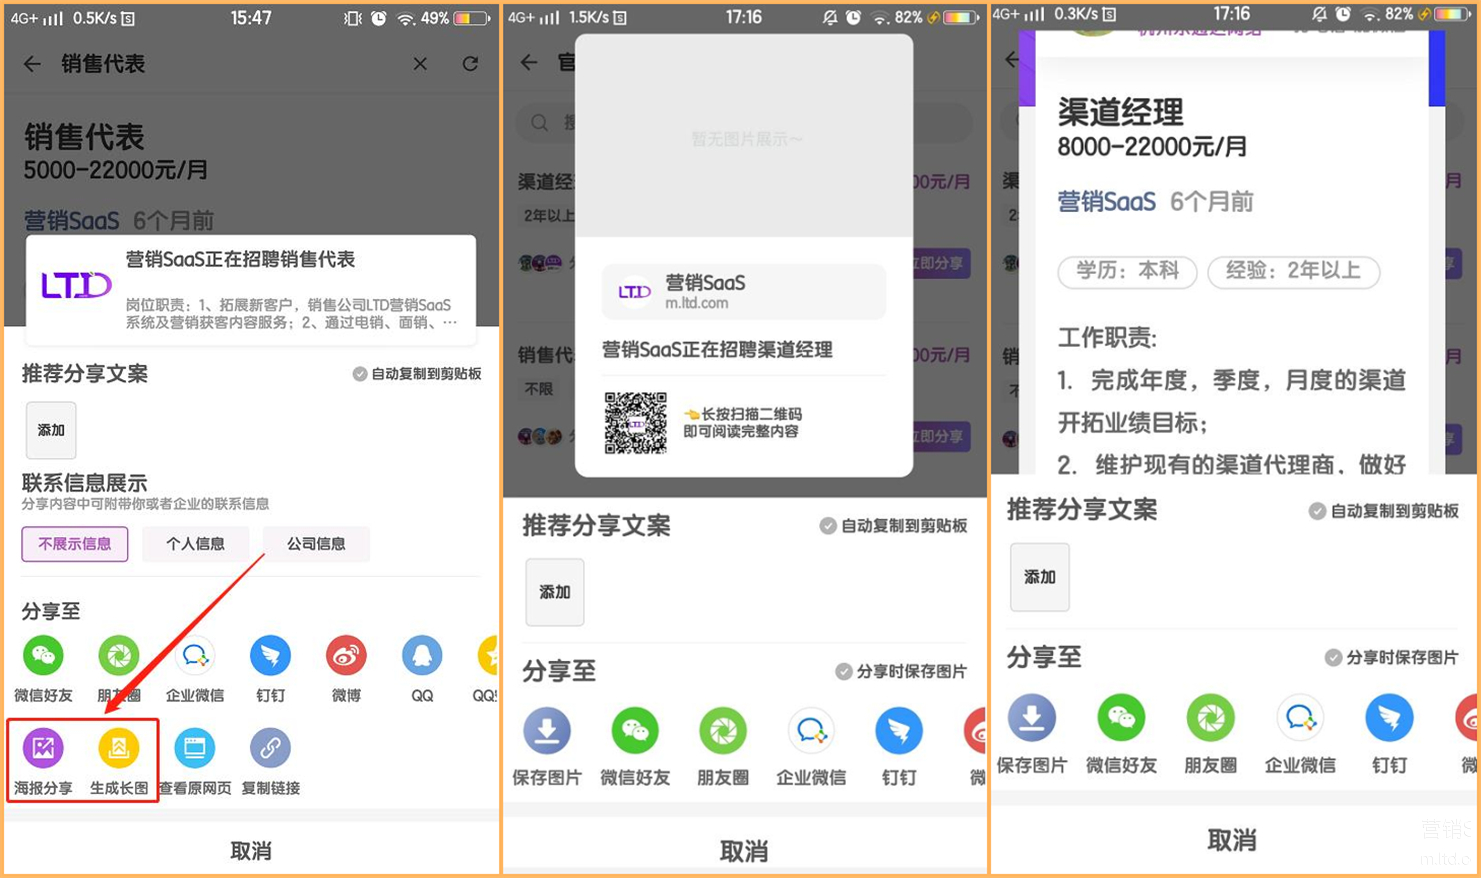1481x878 pixels.
Task: Close the 销售代表 page with the X
Action: (420, 64)
